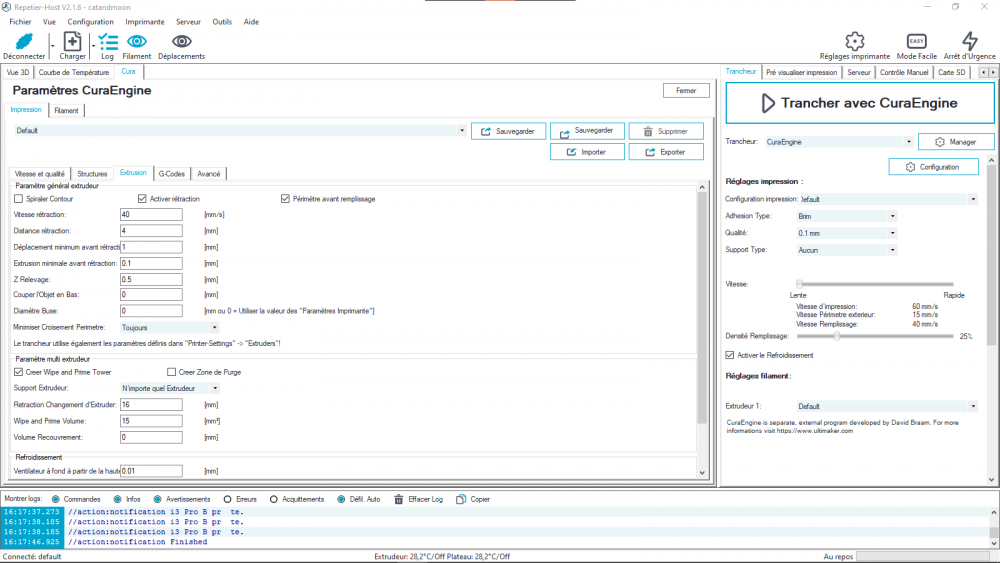Open the Trancheur CuraEngine dropdown
This screenshot has width=1000, height=563.
(x=839, y=142)
